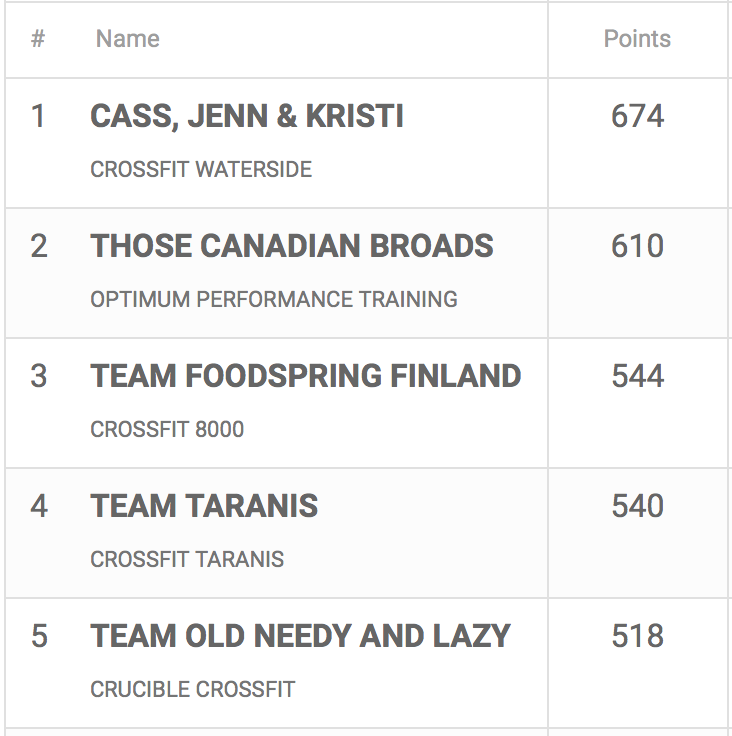
Task: Click rank number 1 cell
Action: coord(38,116)
